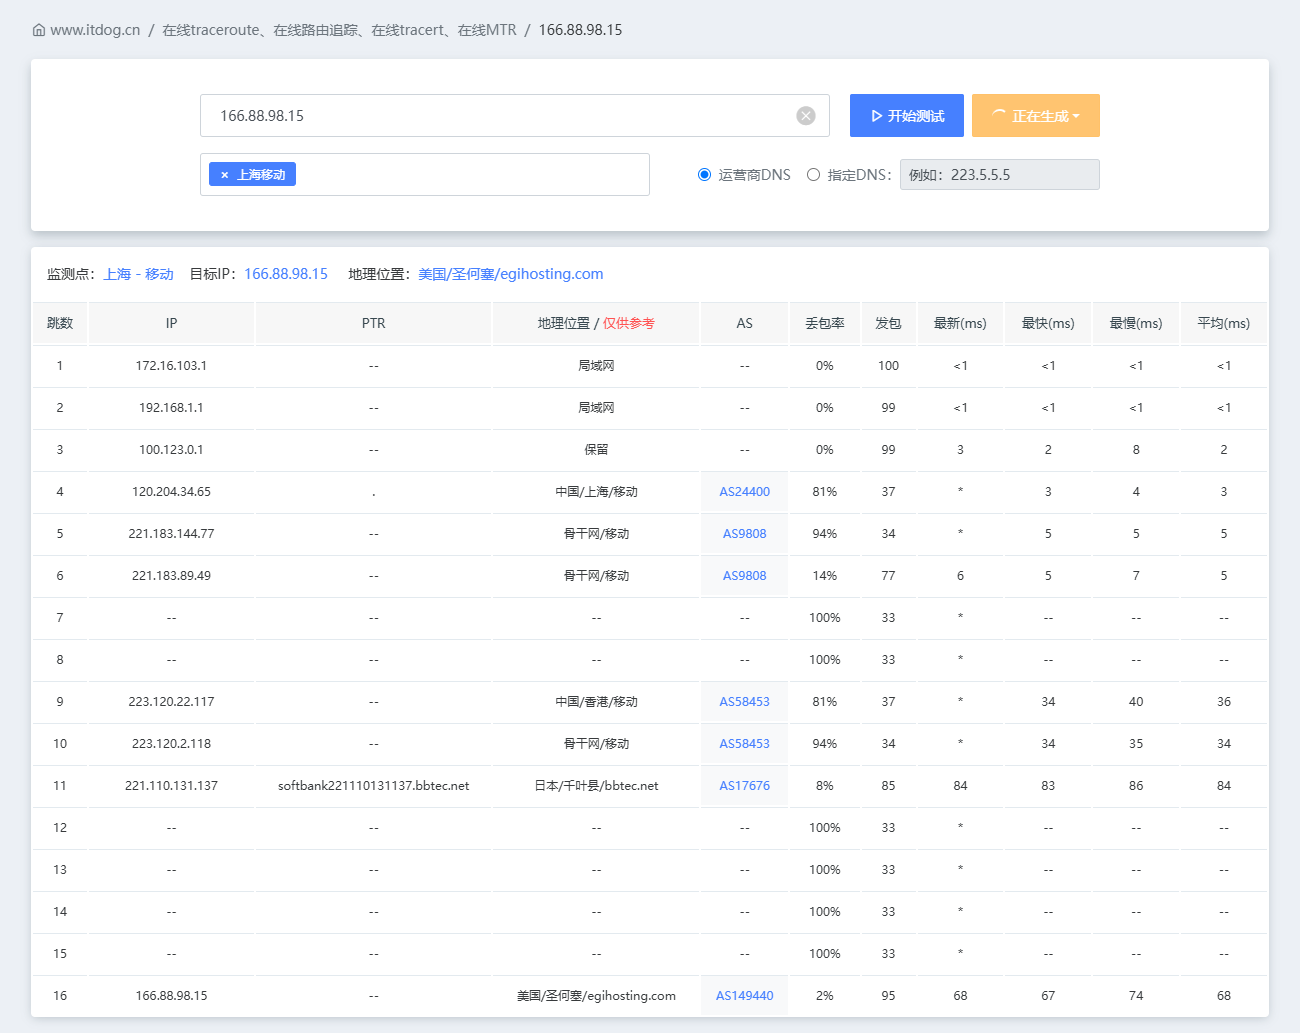
Task: Select IP 223.120.2.118 in hop 10
Action: tap(172, 744)
